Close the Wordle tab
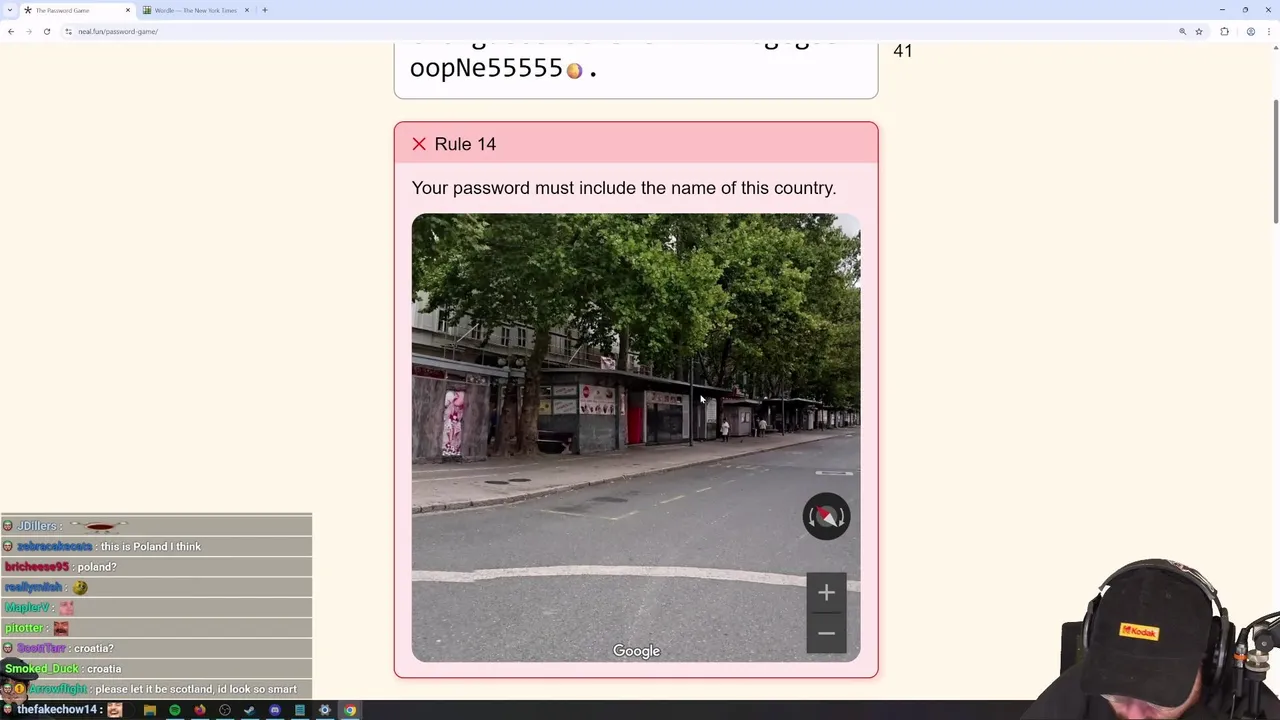Viewport: 1280px width, 720px height. (246, 10)
